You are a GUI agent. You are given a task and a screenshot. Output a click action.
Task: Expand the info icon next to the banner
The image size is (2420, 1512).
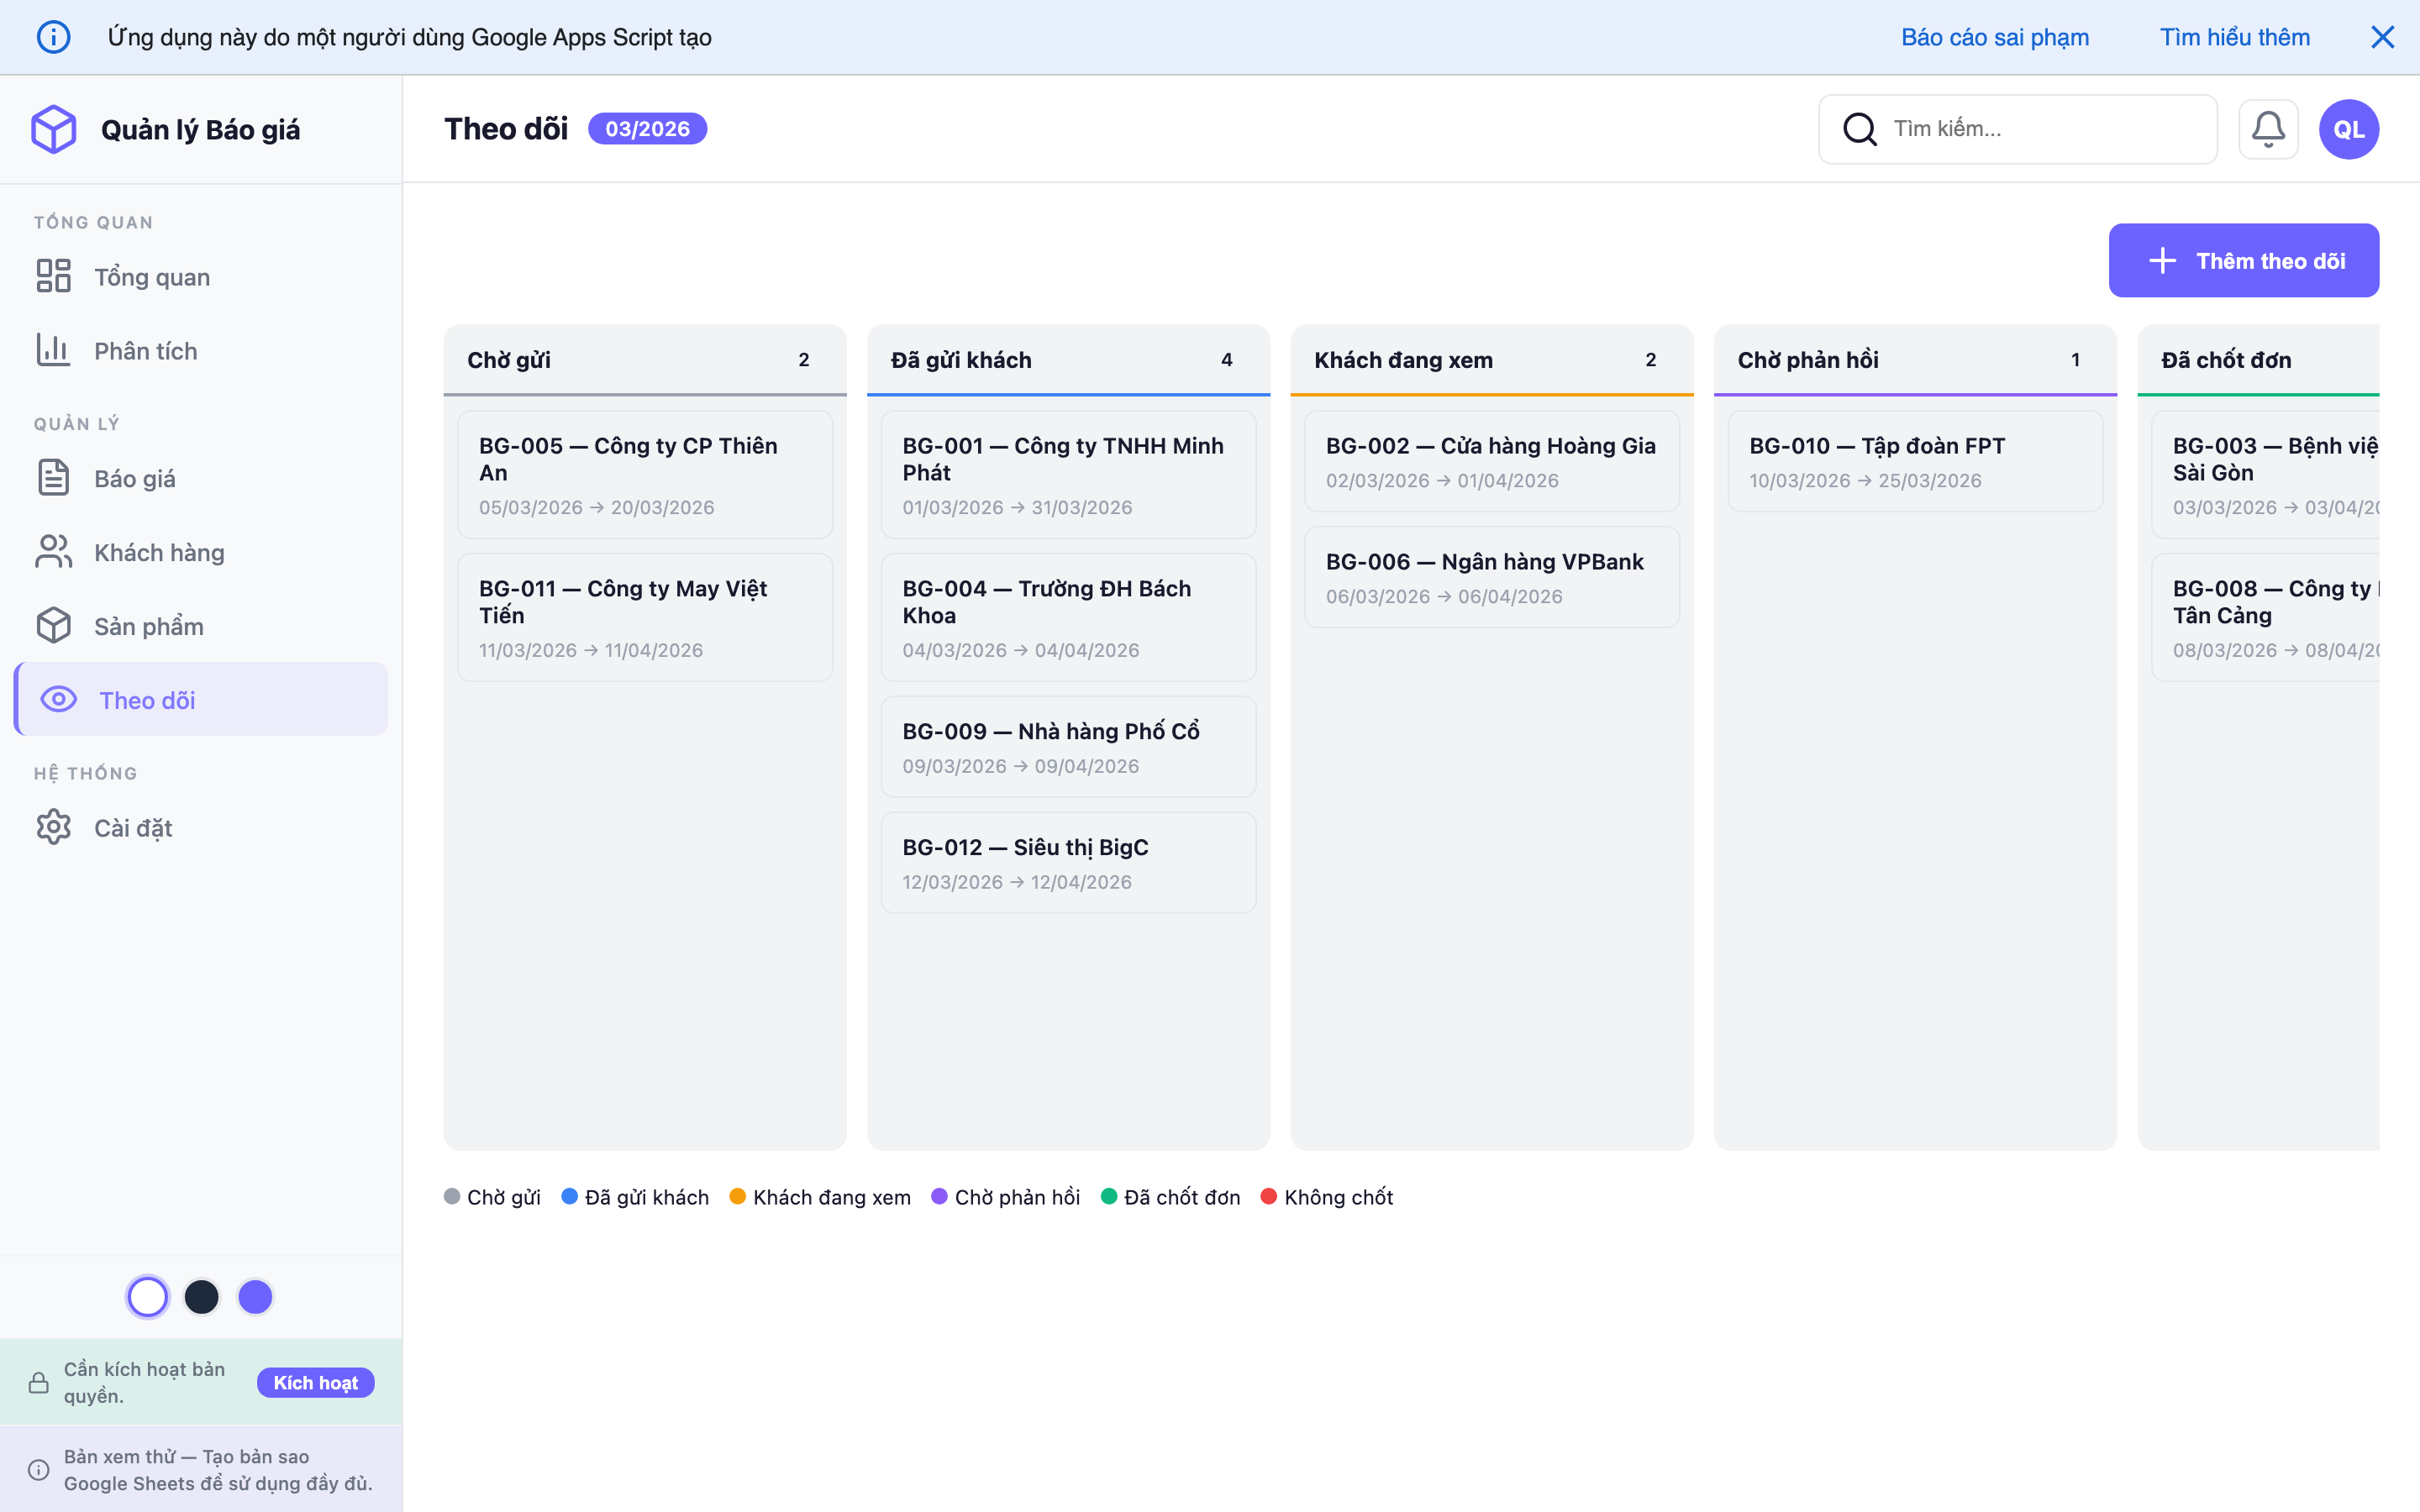pyautogui.click(x=54, y=36)
